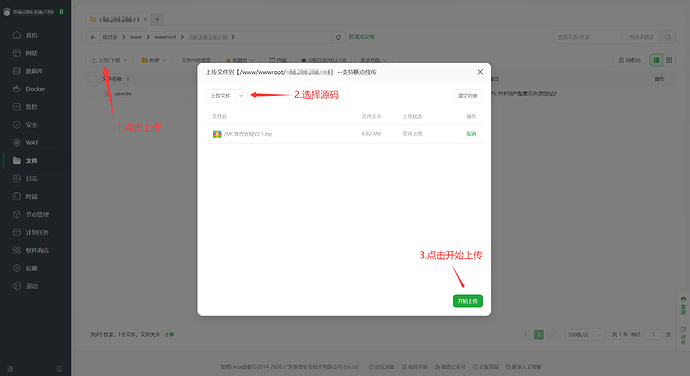Click the next page arrow
Screen dimensions: 690x376
coord(551,335)
